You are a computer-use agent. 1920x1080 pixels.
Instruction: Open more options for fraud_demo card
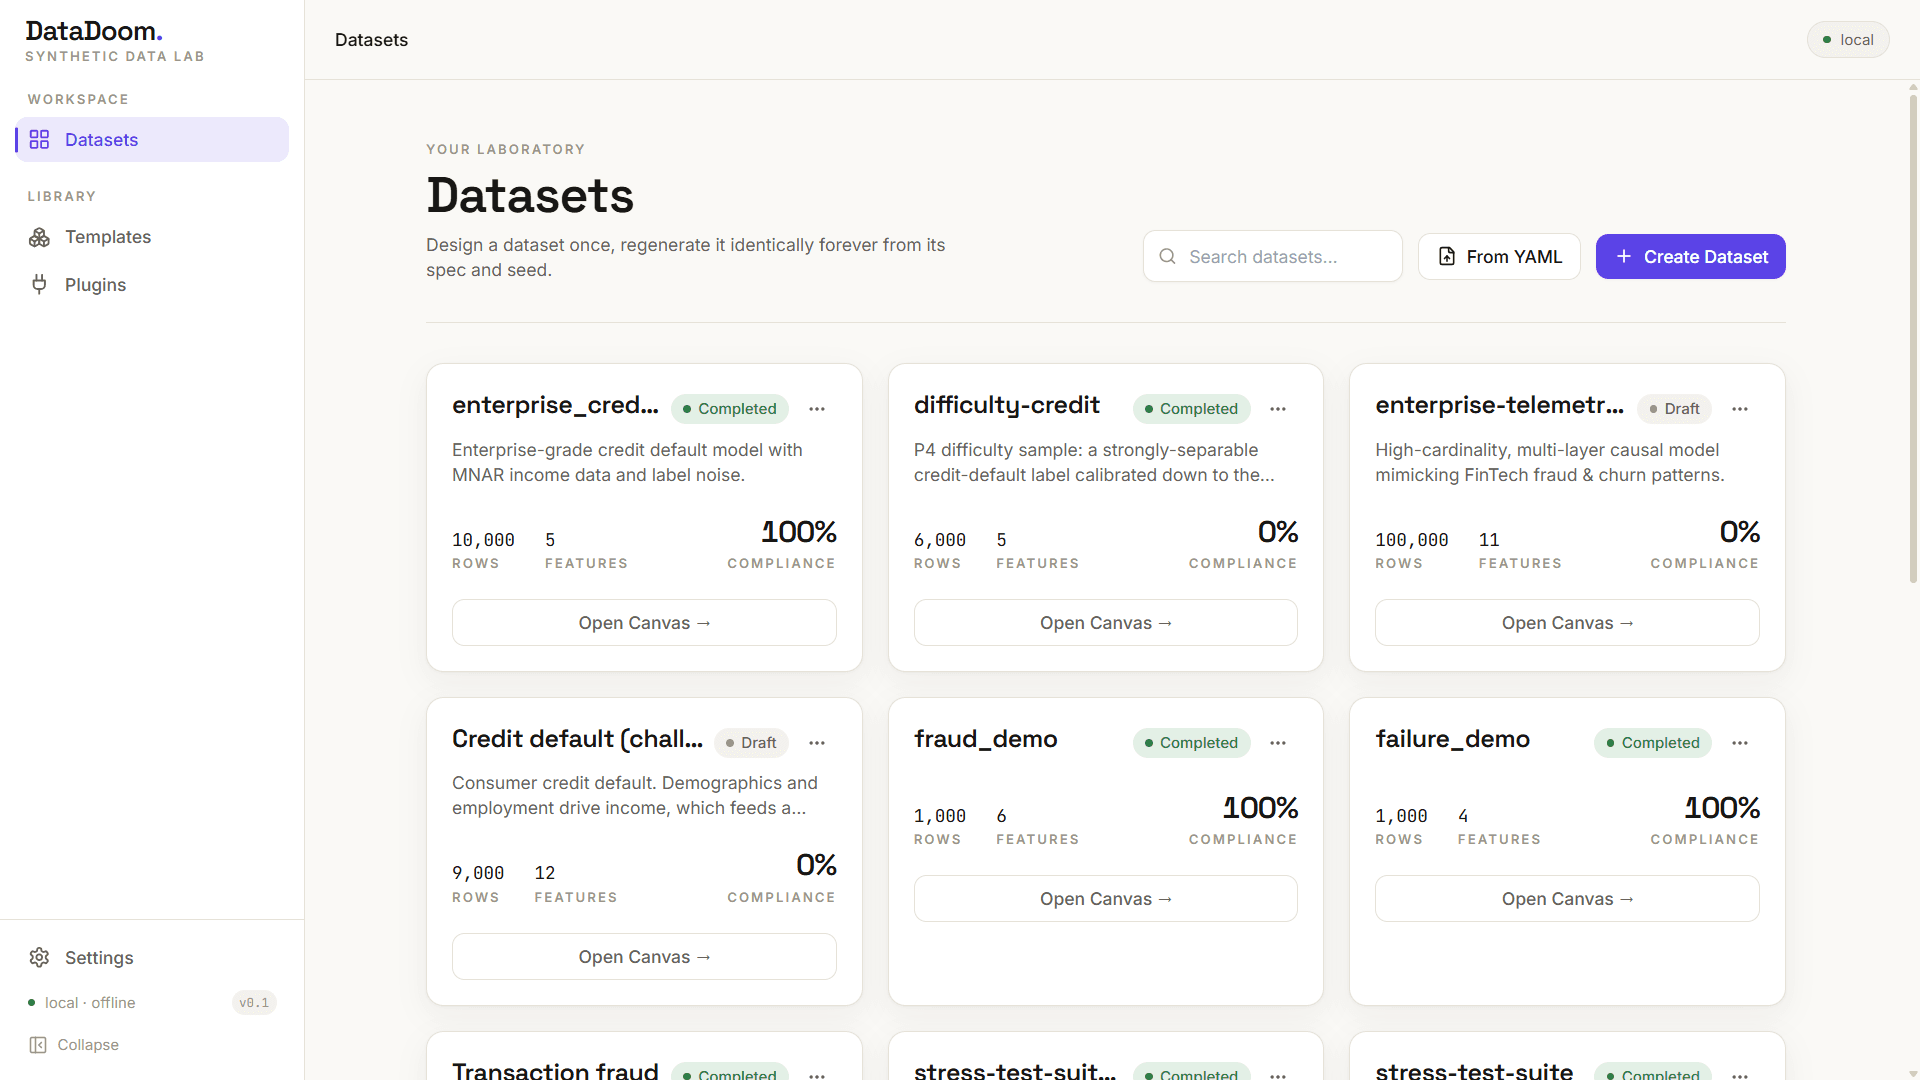(1278, 743)
